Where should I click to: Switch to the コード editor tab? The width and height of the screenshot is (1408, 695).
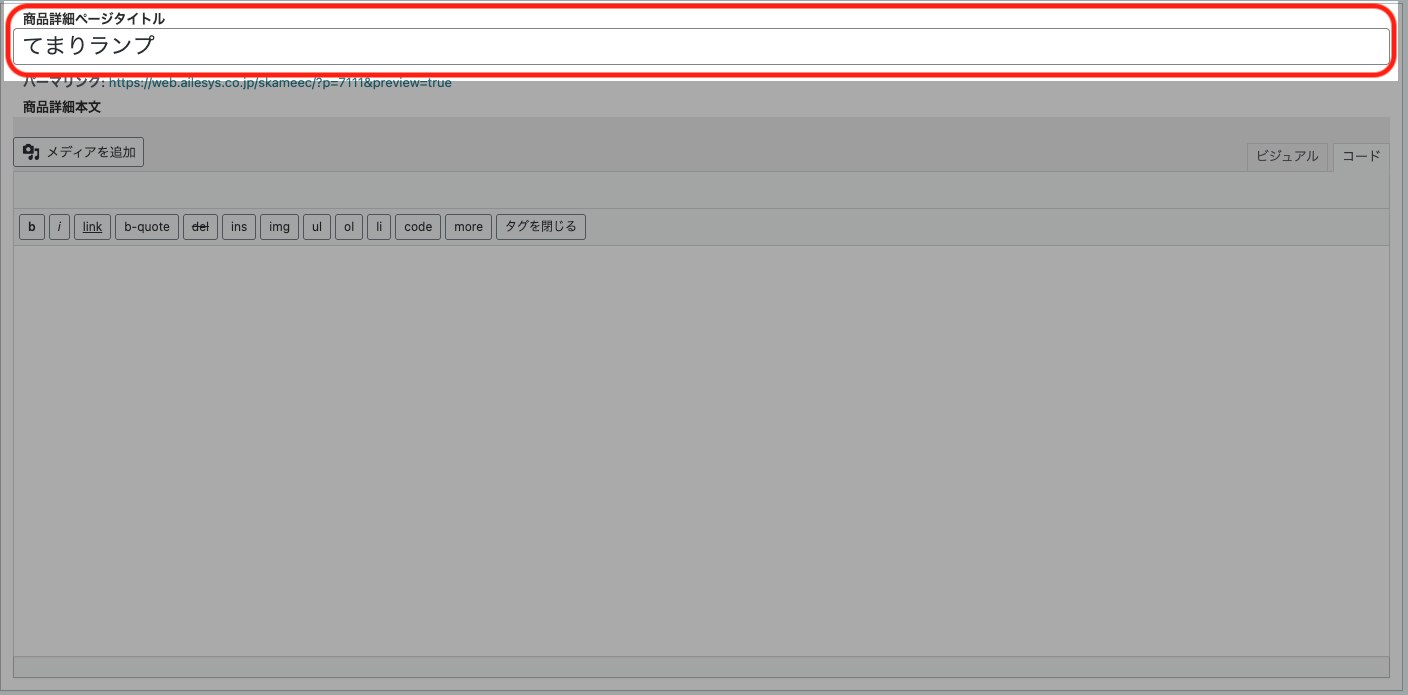(1361, 157)
